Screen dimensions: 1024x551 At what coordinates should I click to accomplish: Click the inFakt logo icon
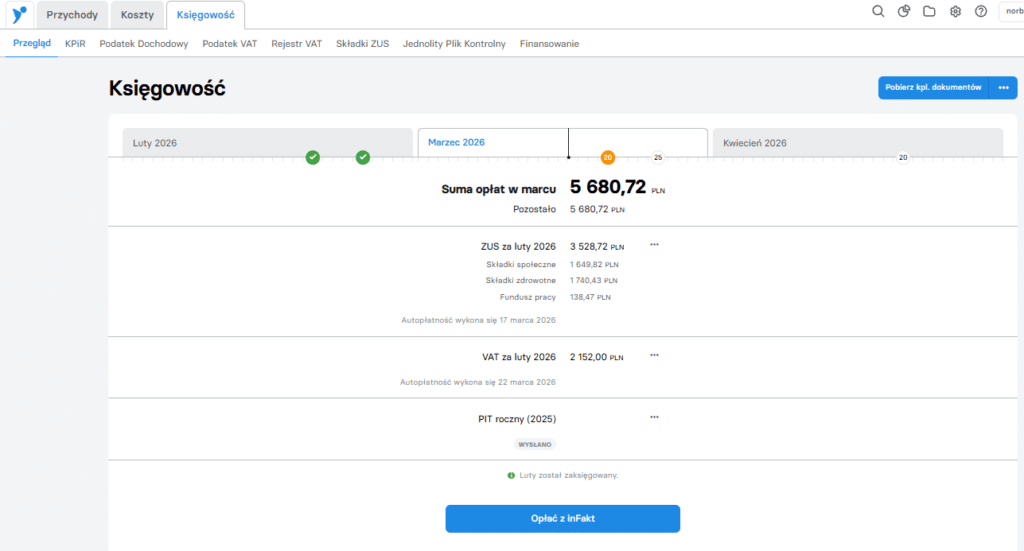(20, 14)
